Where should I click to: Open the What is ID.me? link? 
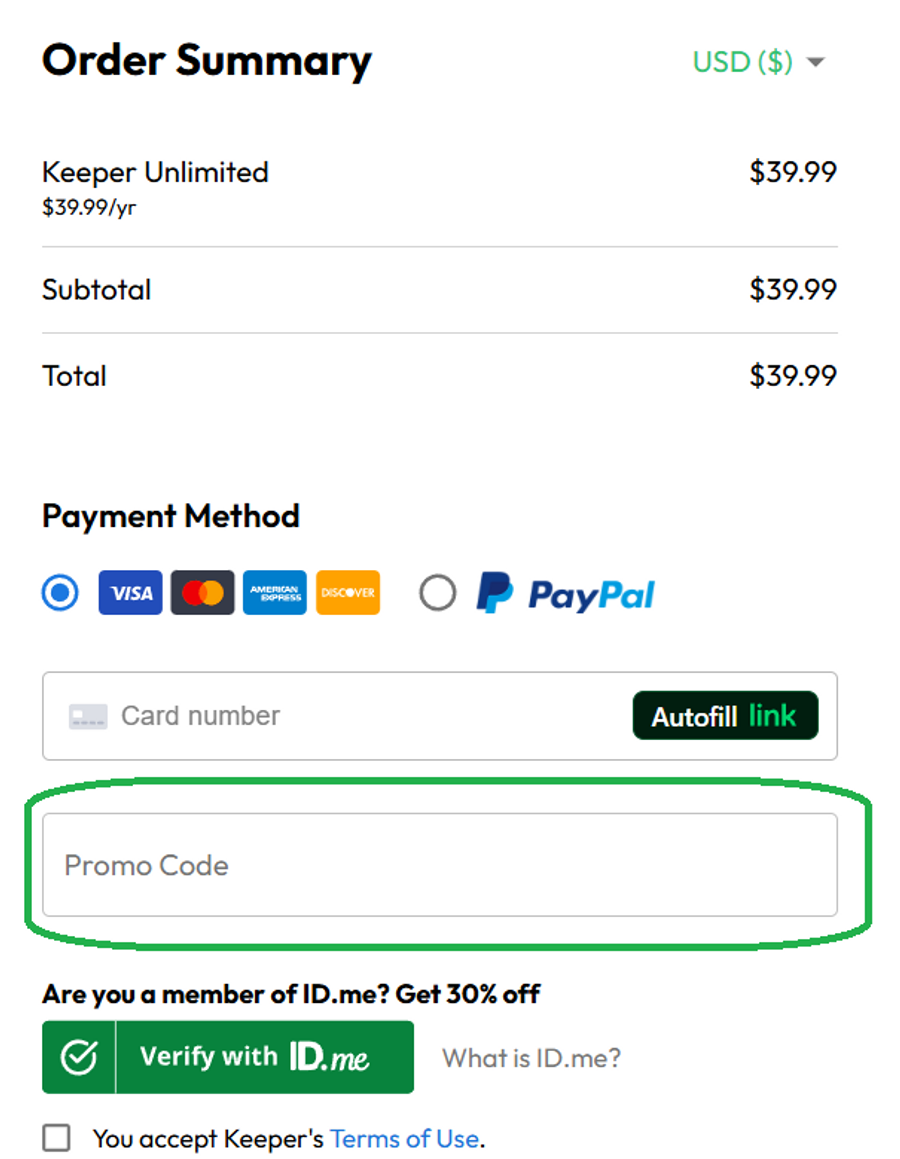pos(531,1058)
